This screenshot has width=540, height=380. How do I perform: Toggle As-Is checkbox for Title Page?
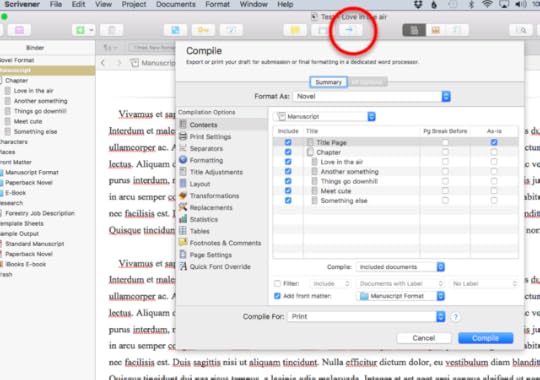coord(494,142)
